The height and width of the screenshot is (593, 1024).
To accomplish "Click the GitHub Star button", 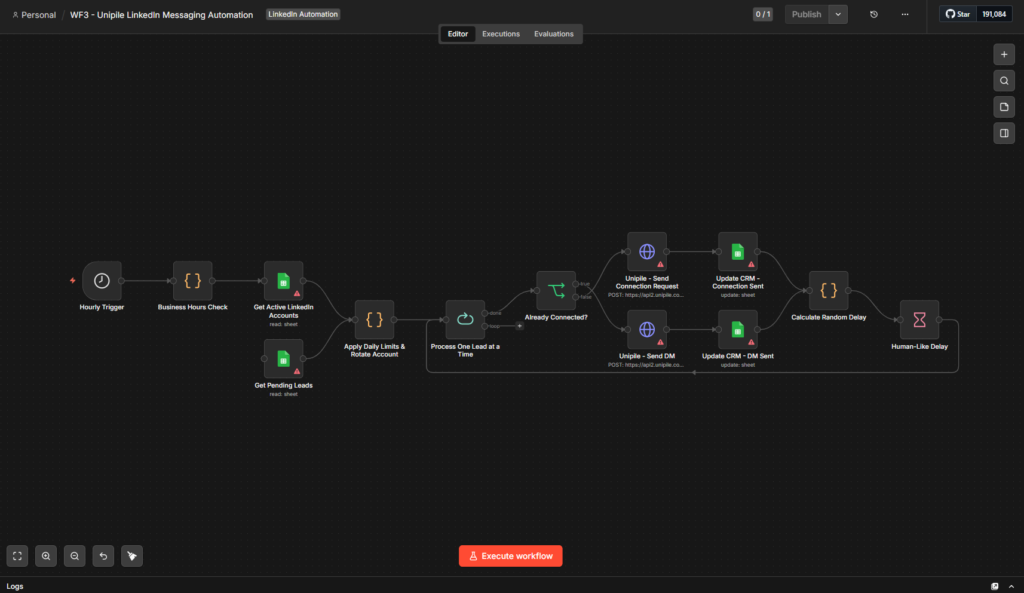I will 958,14.
